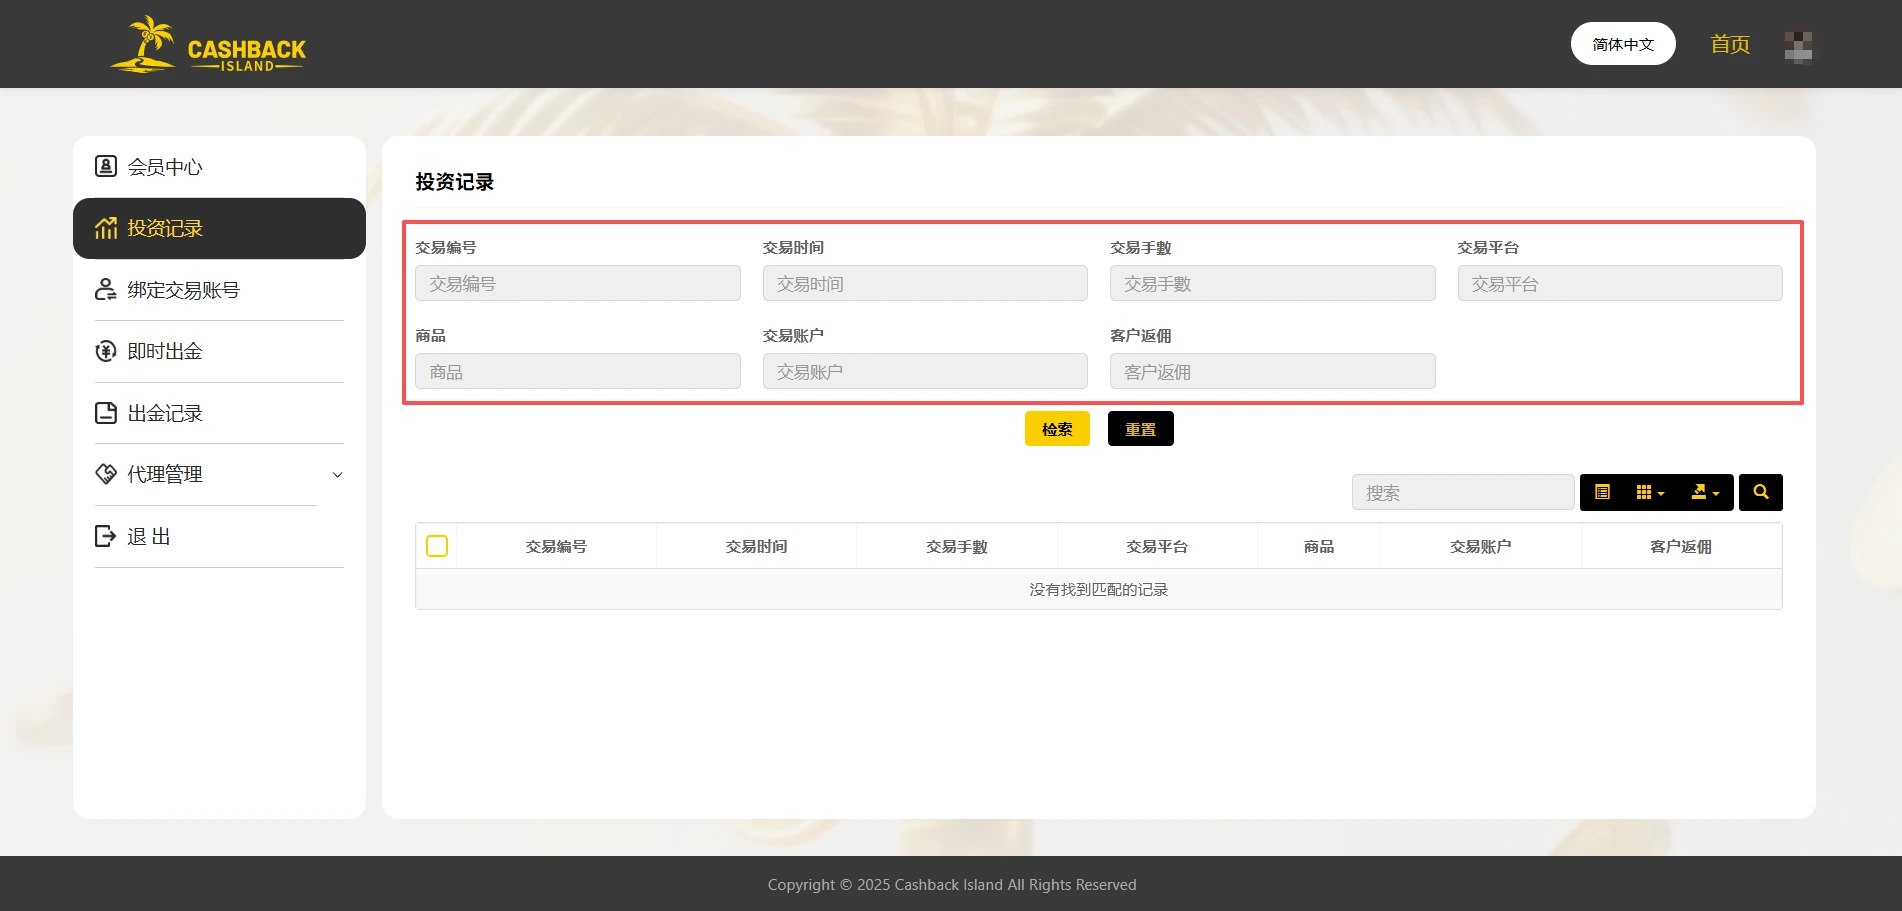Focus the 搜索 table search box
Image resolution: width=1902 pixels, height=911 pixels.
1462,492
